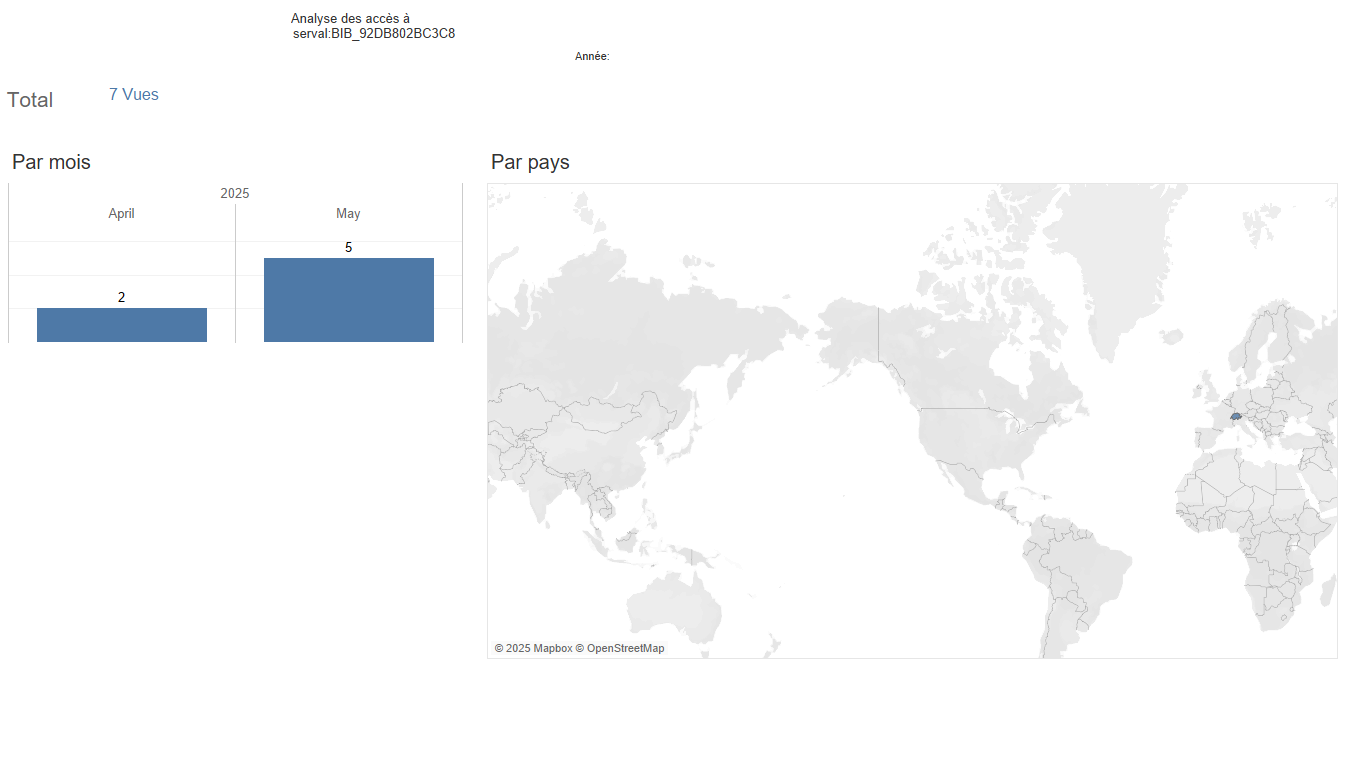Click the '2' label above April bar

click(x=122, y=297)
